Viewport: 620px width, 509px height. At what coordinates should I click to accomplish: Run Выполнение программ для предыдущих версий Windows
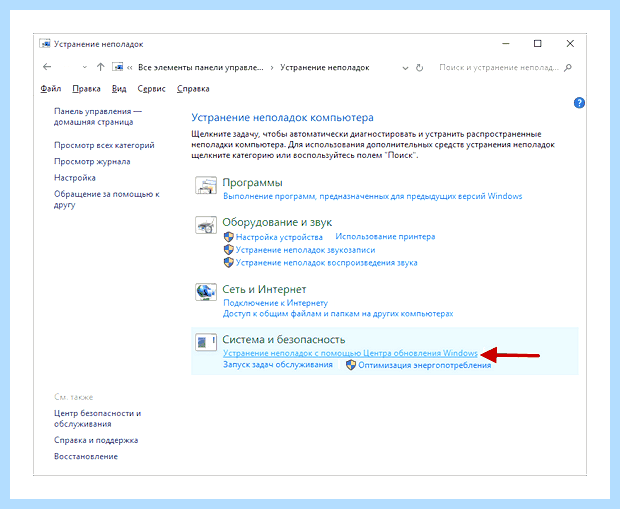[372, 196]
